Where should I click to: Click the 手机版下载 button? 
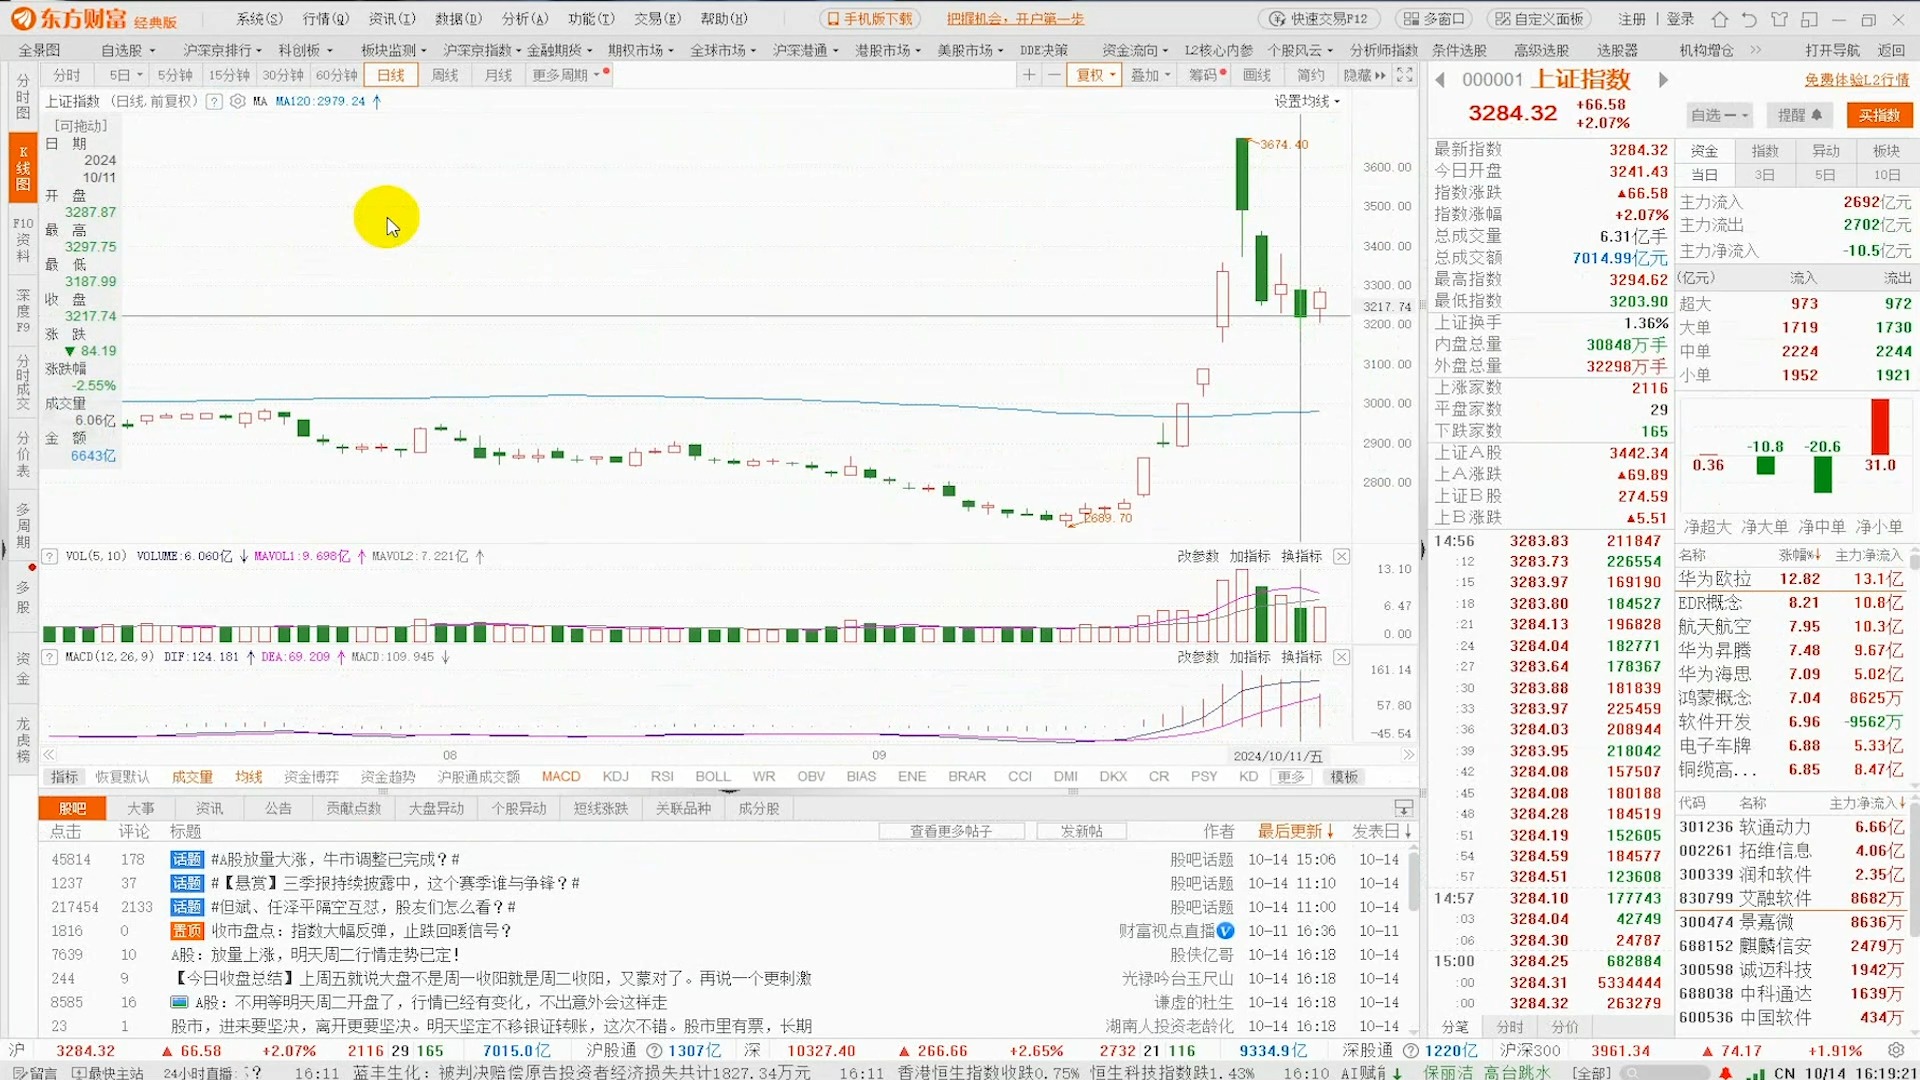(x=870, y=19)
